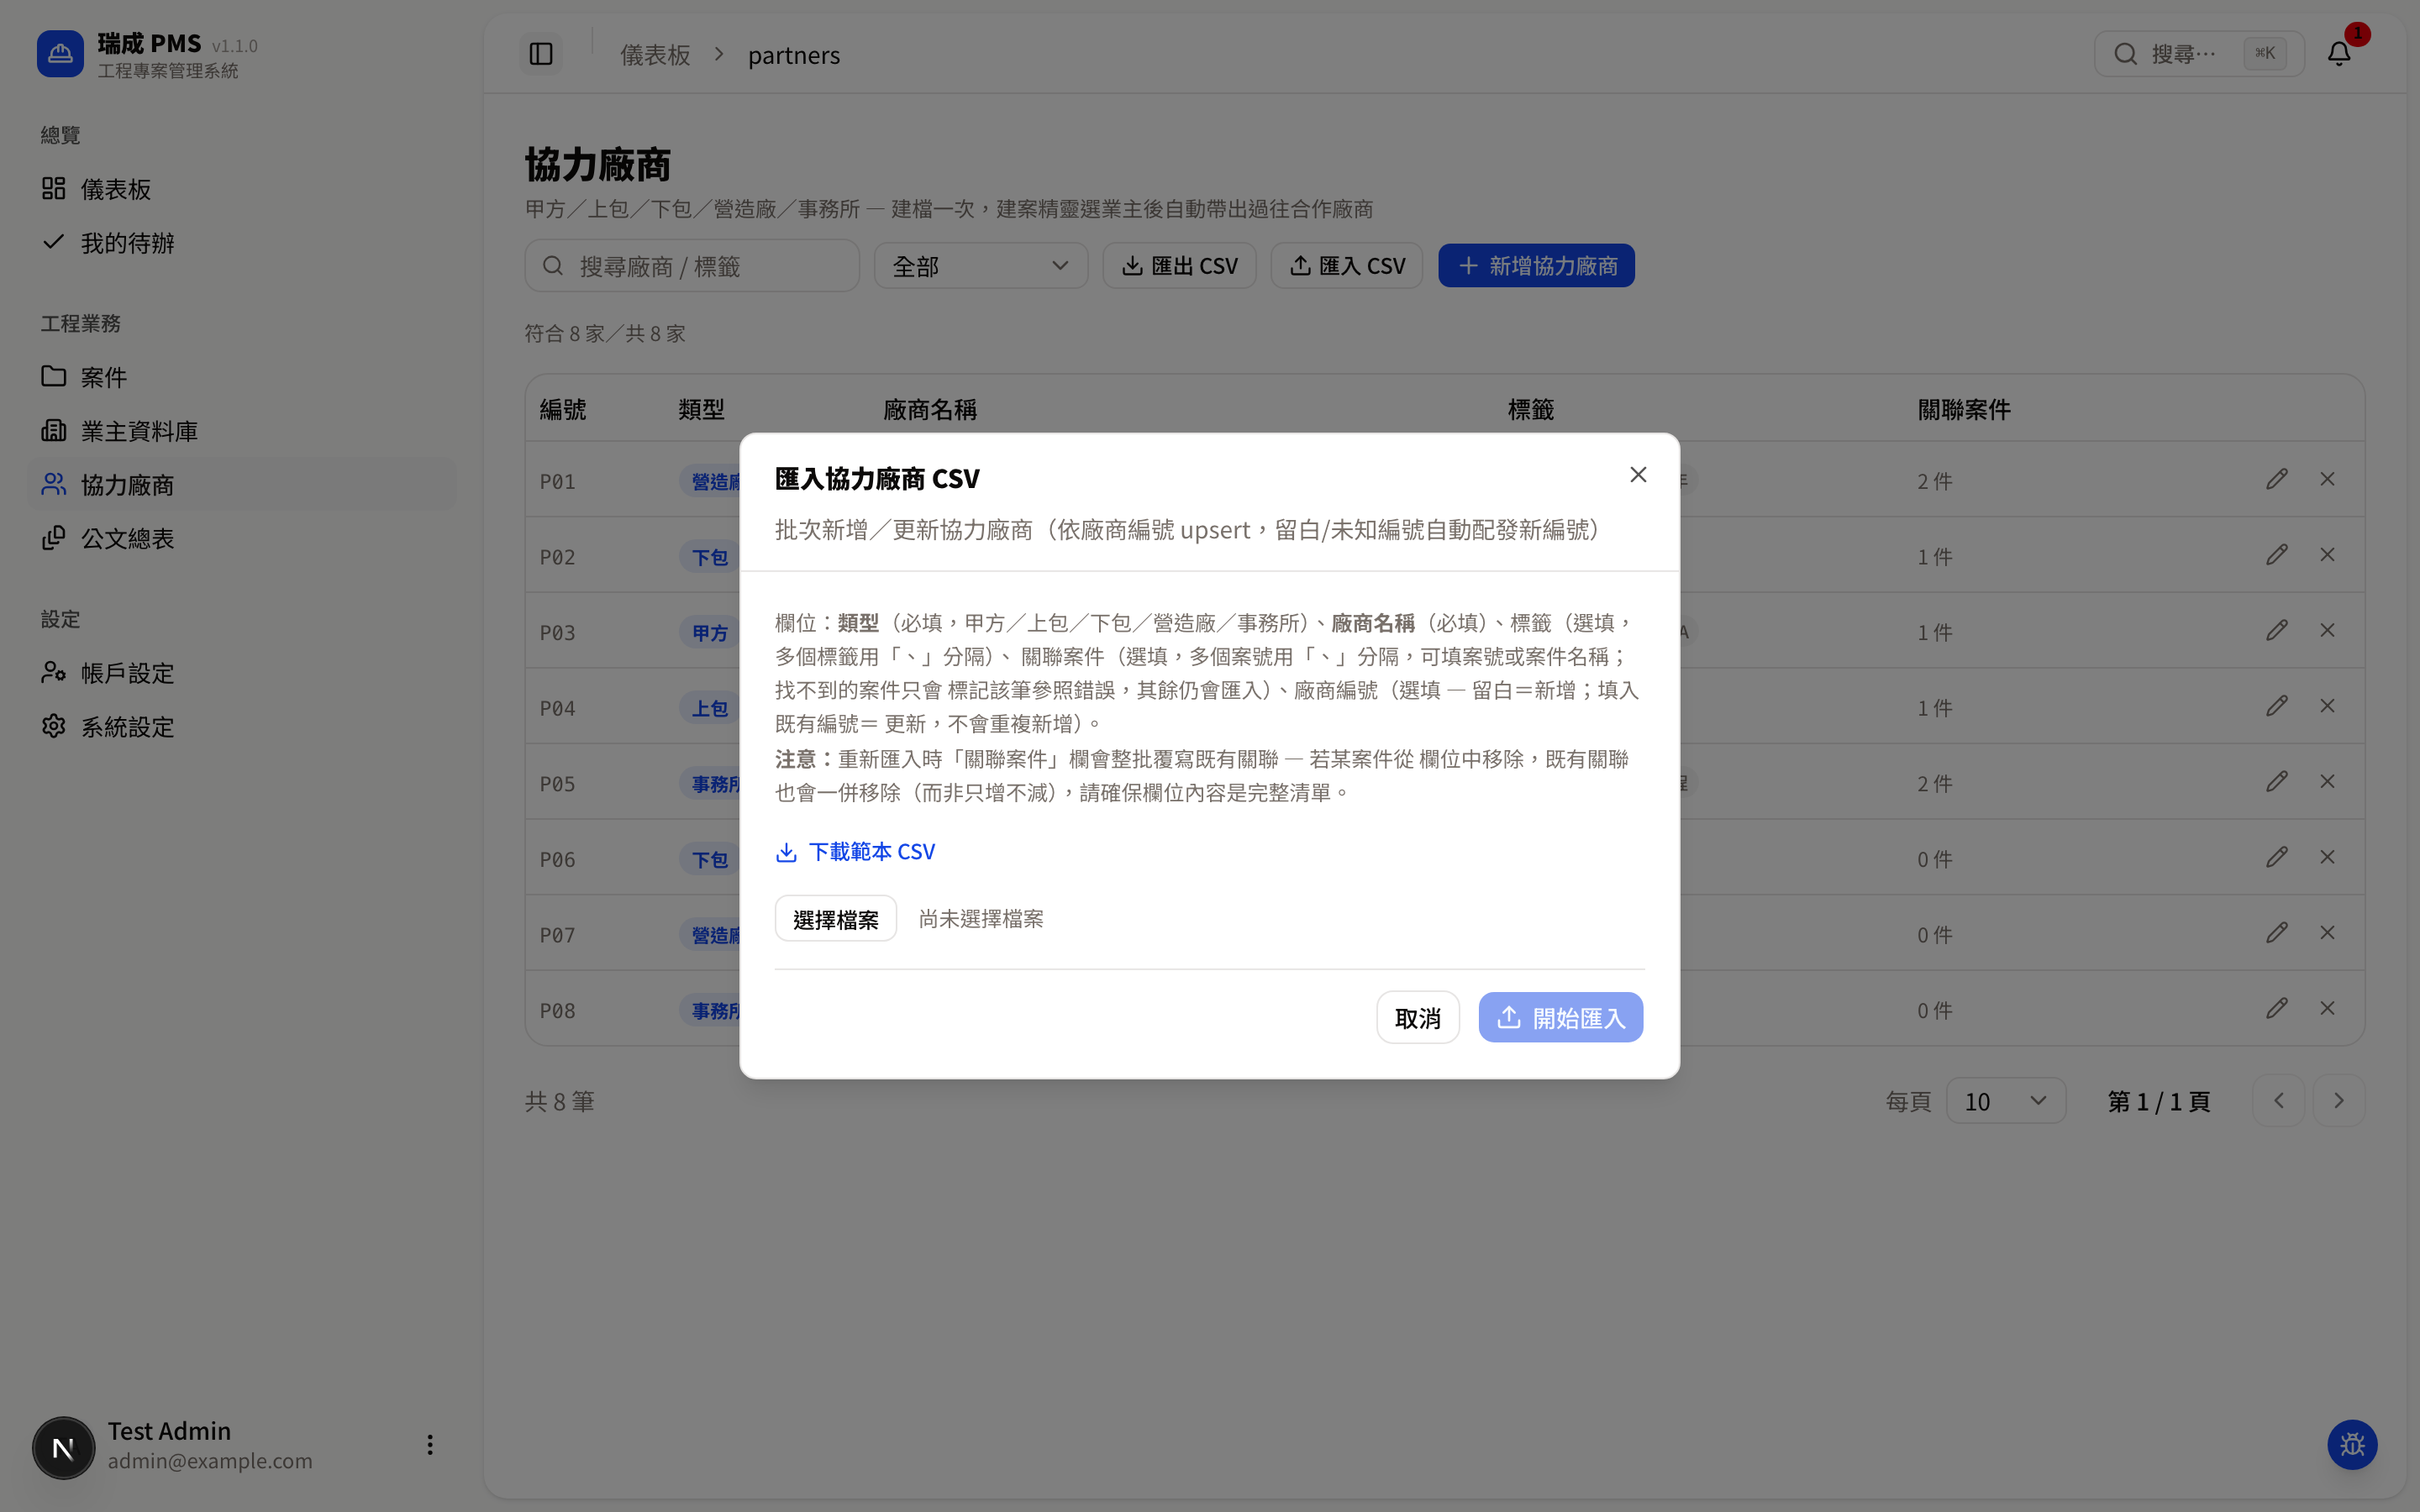
Task: Close the 匯入協力廠商 CSV dialog
Action: pyautogui.click(x=1638, y=475)
